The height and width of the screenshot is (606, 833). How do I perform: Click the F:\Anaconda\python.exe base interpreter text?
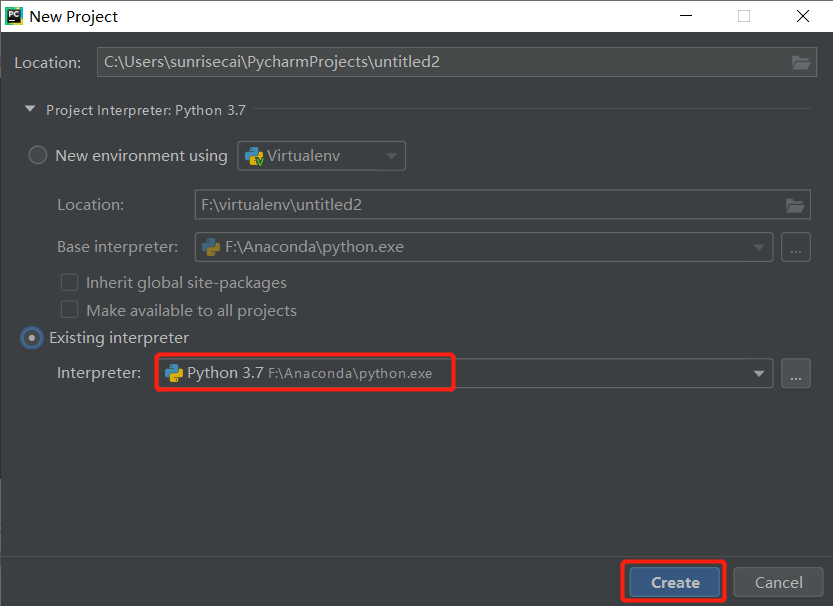point(314,247)
